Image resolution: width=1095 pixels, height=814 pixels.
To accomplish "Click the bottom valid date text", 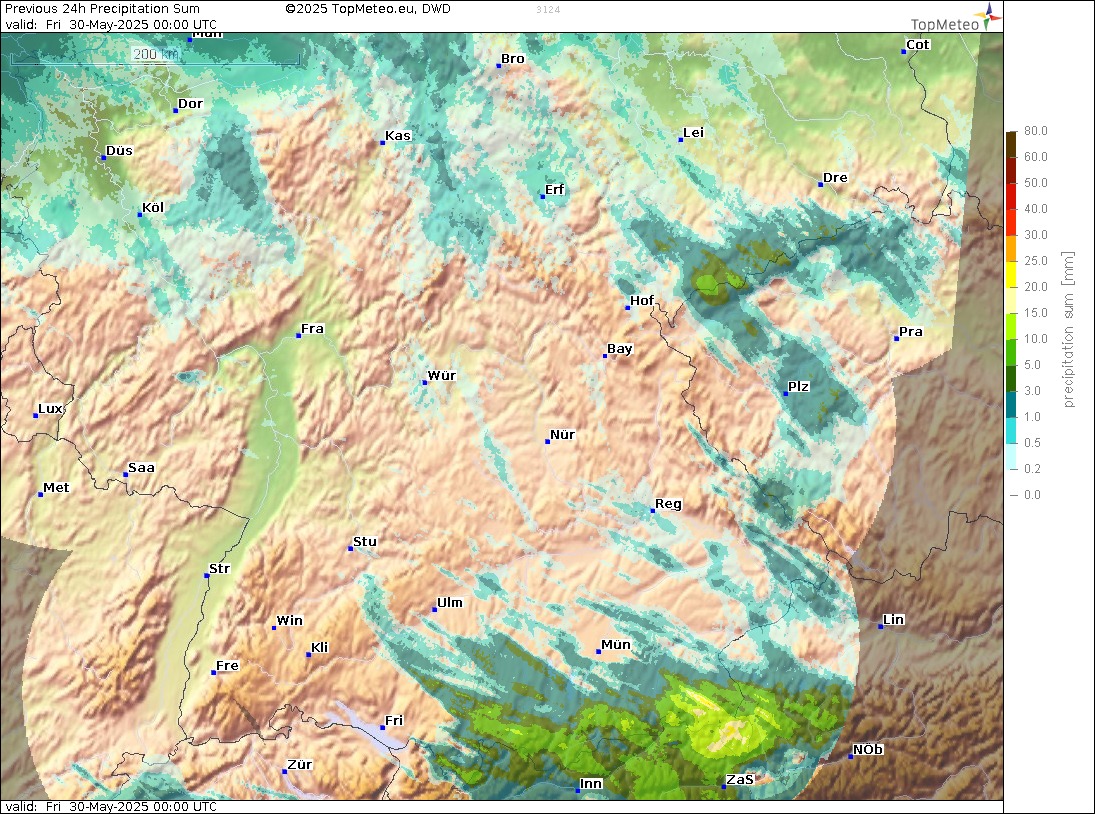I will [x=110, y=806].
